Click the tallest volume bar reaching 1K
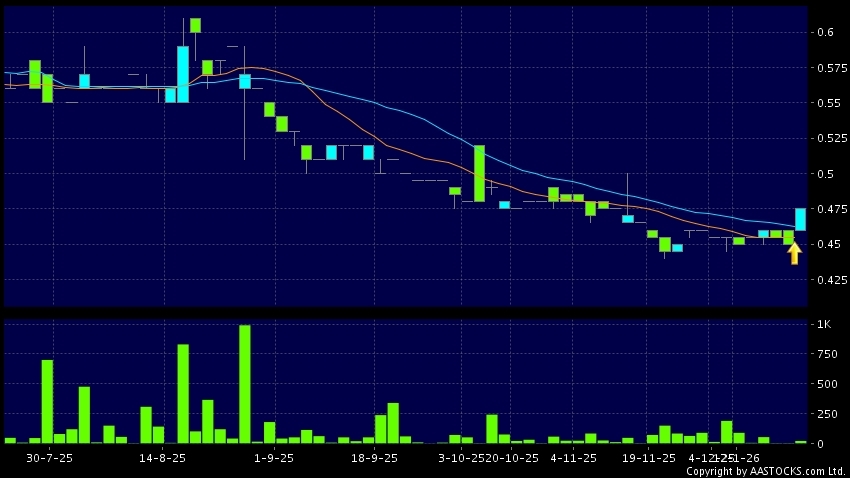This screenshot has width=850, height=478. 244,384
